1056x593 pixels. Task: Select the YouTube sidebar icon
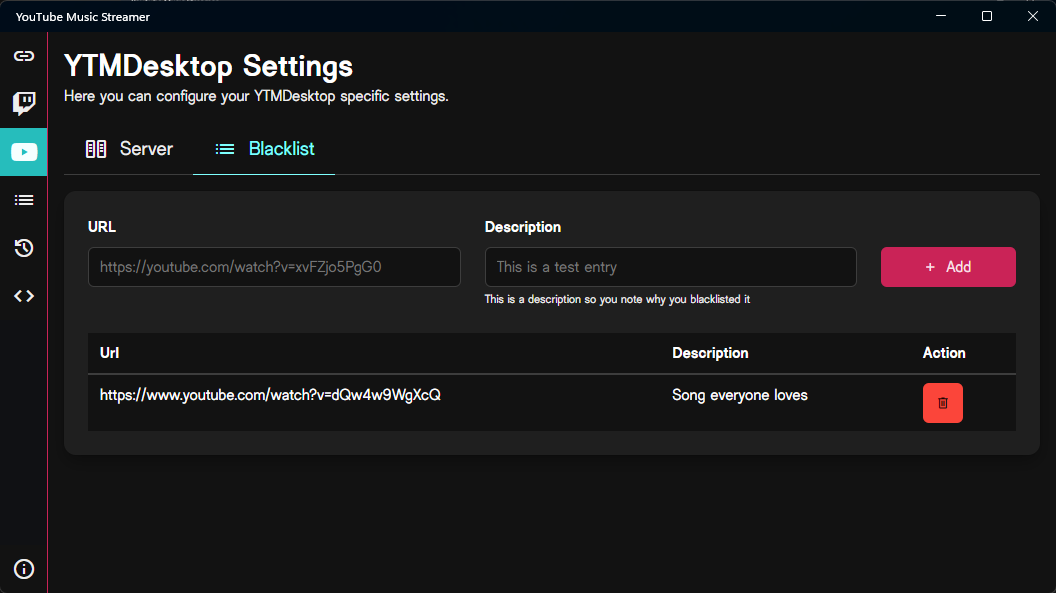tap(24, 152)
